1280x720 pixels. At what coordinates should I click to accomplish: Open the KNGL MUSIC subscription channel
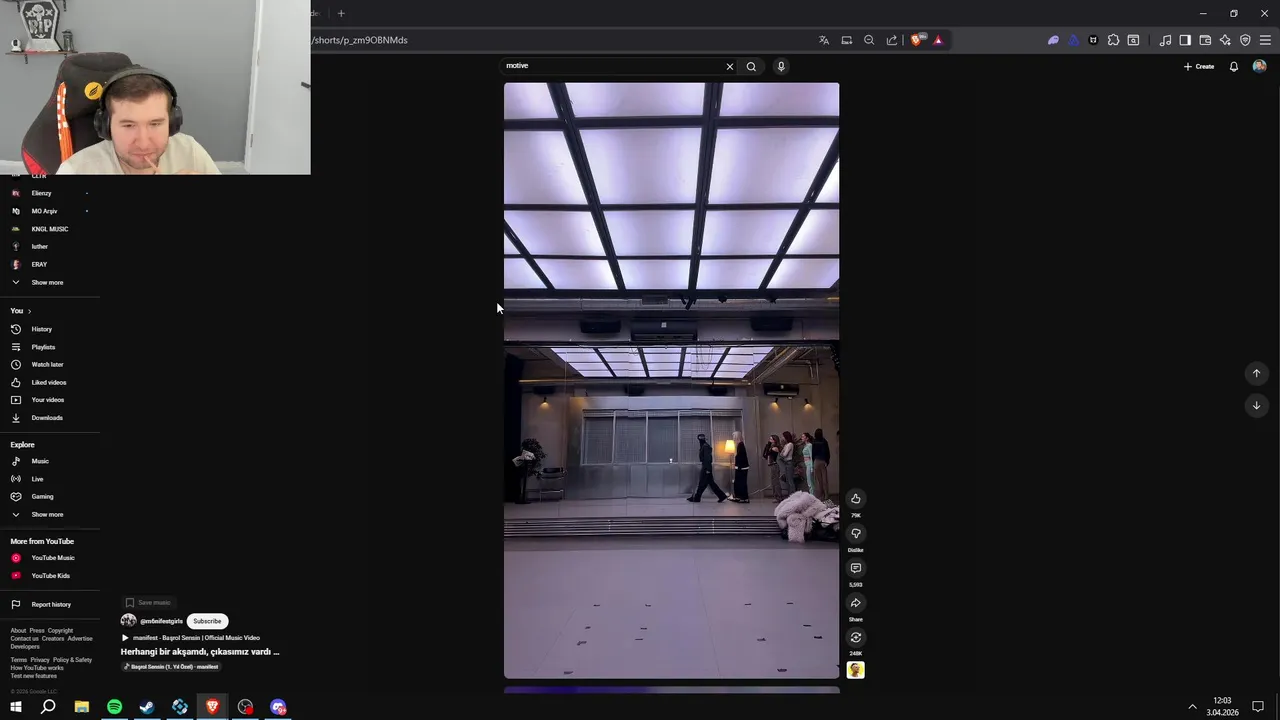coord(50,229)
